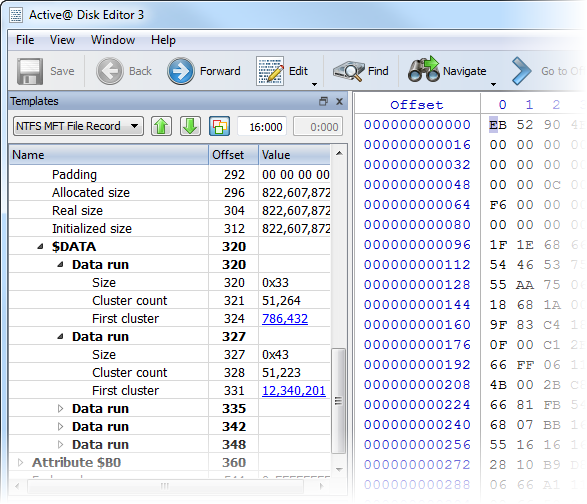Image resolution: width=587 pixels, height=504 pixels.
Task: Click the Save floppy disk icon
Action: [30, 71]
